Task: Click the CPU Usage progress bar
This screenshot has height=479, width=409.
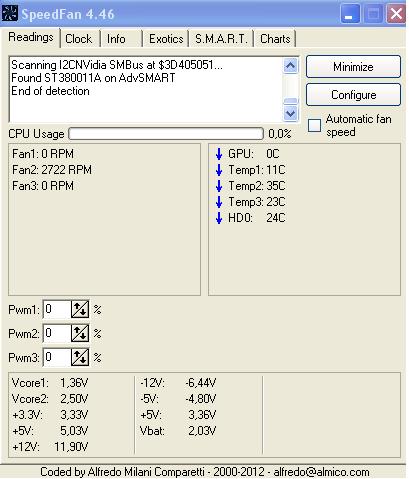Action: click(x=166, y=134)
